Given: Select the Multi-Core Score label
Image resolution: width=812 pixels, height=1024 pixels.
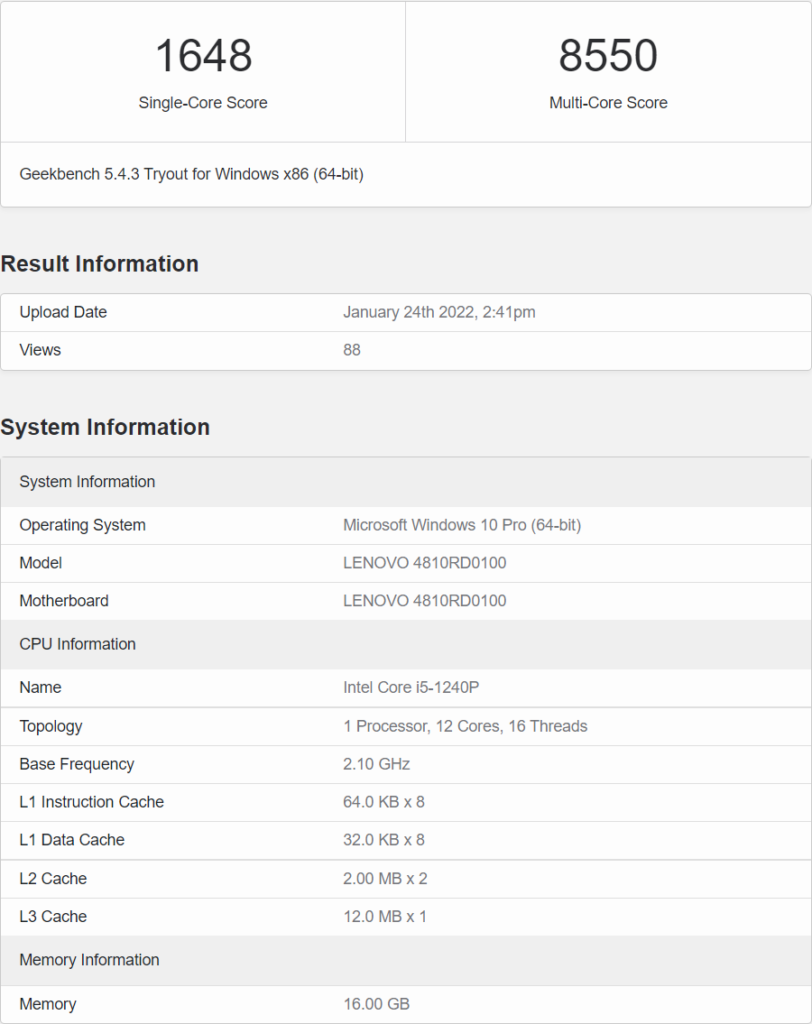Looking at the screenshot, I should (x=608, y=102).
